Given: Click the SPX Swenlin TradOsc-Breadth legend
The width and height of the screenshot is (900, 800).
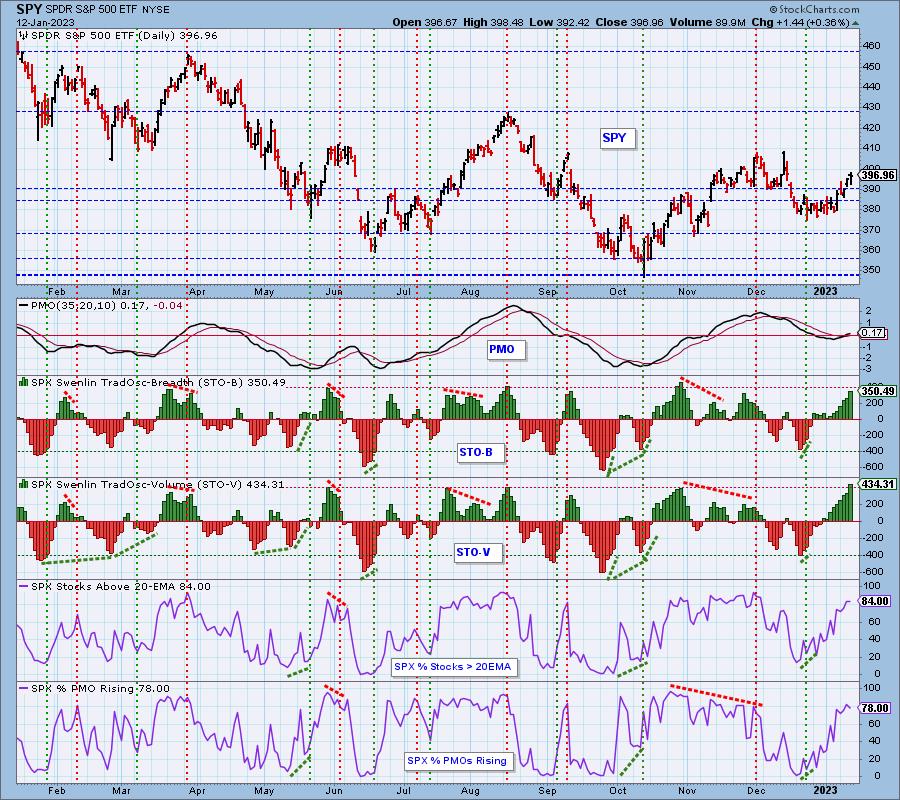Looking at the screenshot, I should 158,382.
